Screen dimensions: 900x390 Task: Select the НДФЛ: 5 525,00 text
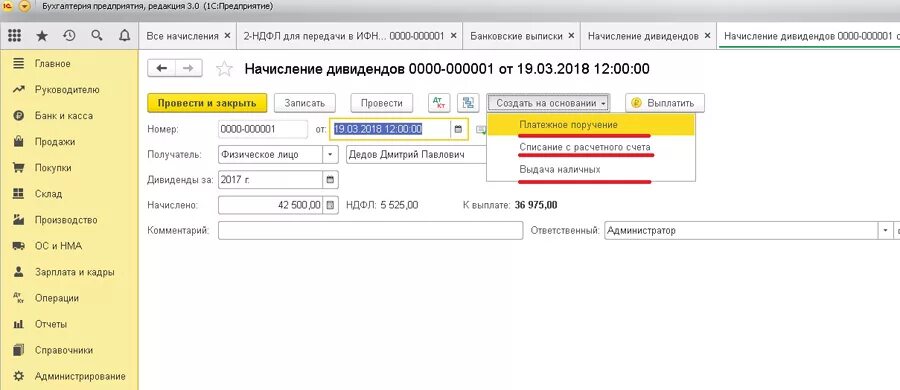tap(382, 205)
